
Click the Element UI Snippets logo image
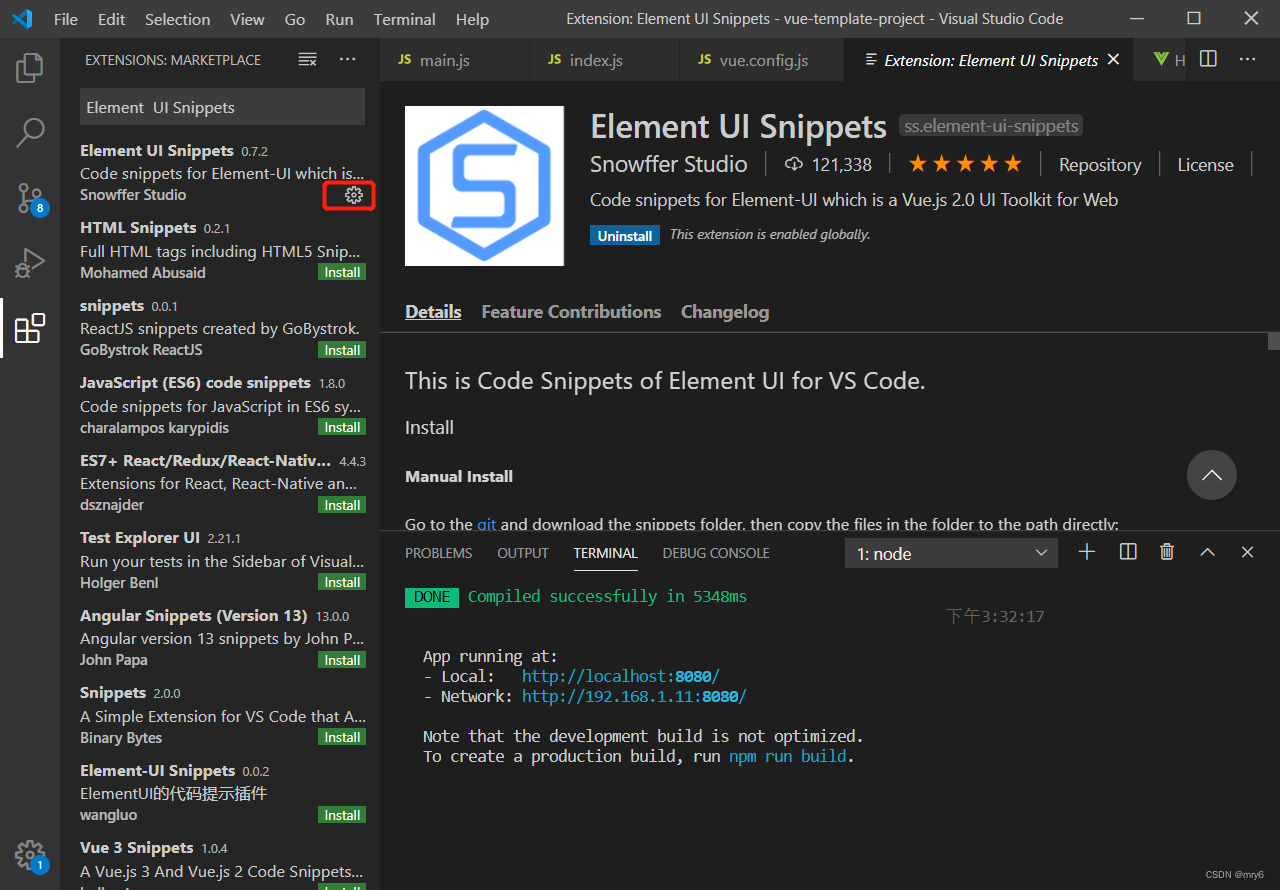coord(484,186)
